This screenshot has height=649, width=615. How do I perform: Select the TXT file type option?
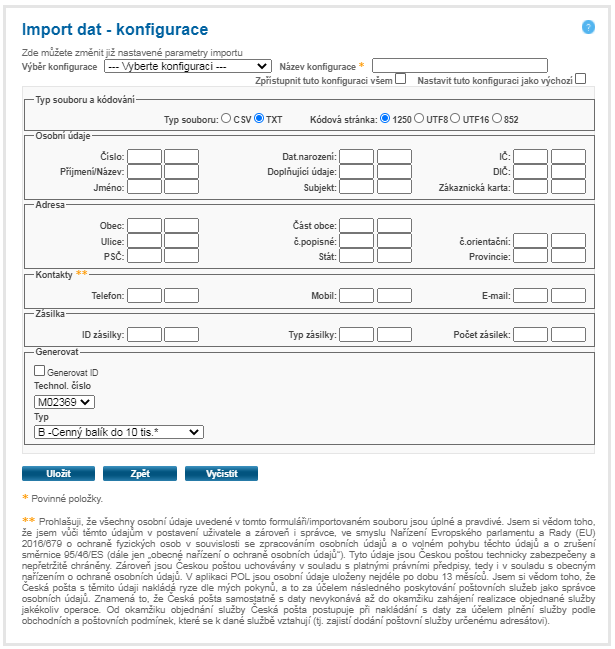coord(259,118)
